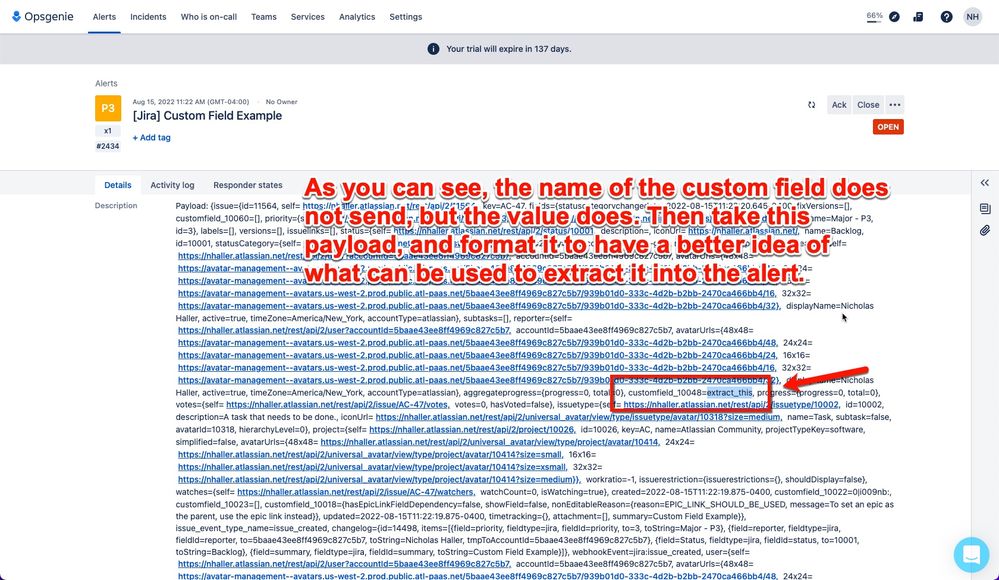Click the alert title Custom Field Example
The width and height of the screenshot is (999, 580).
point(207,116)
